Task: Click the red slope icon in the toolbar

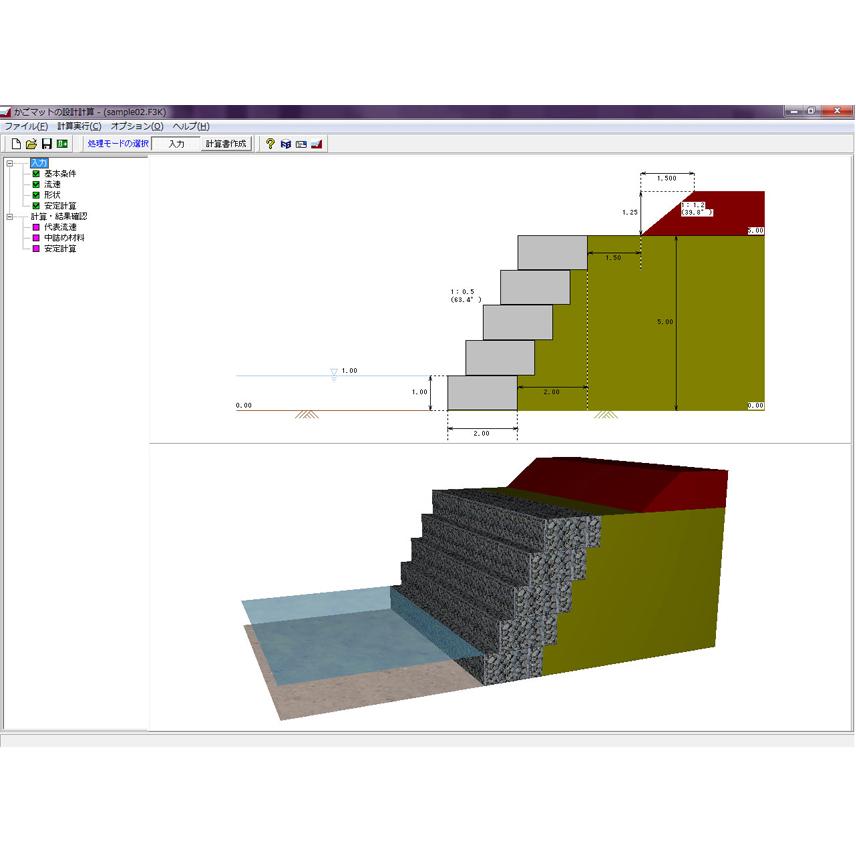Action: [317, 144]
